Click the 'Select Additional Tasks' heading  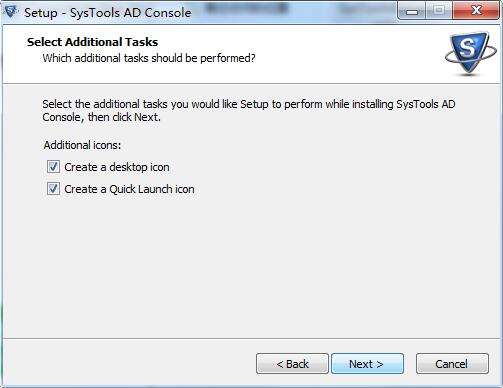(x=92, y=42)
